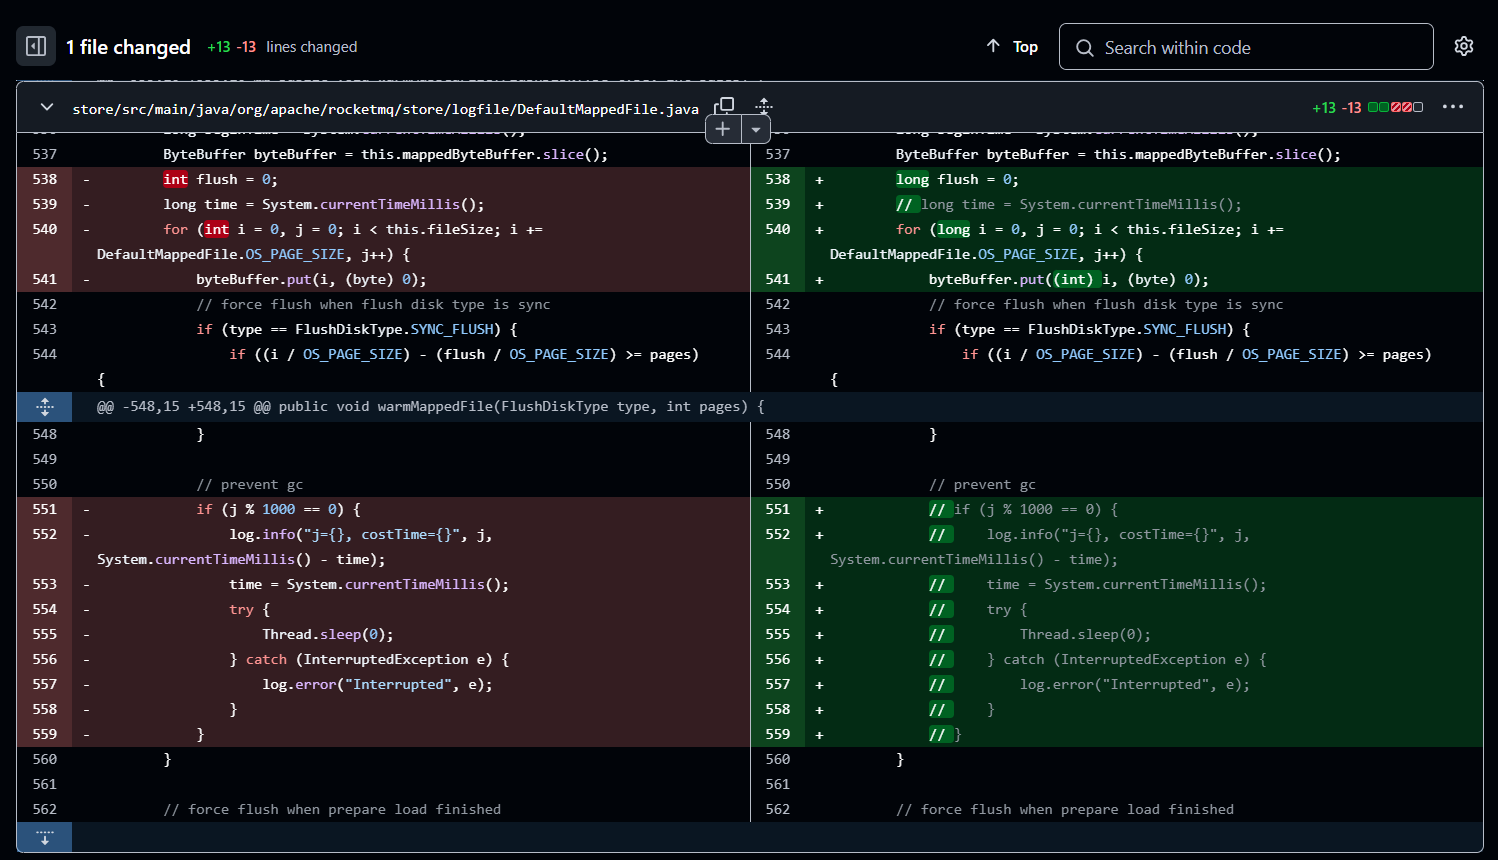Click '(int)' cast on added line 541
Screen dimensions: 1498x860
pos(1076,279)
